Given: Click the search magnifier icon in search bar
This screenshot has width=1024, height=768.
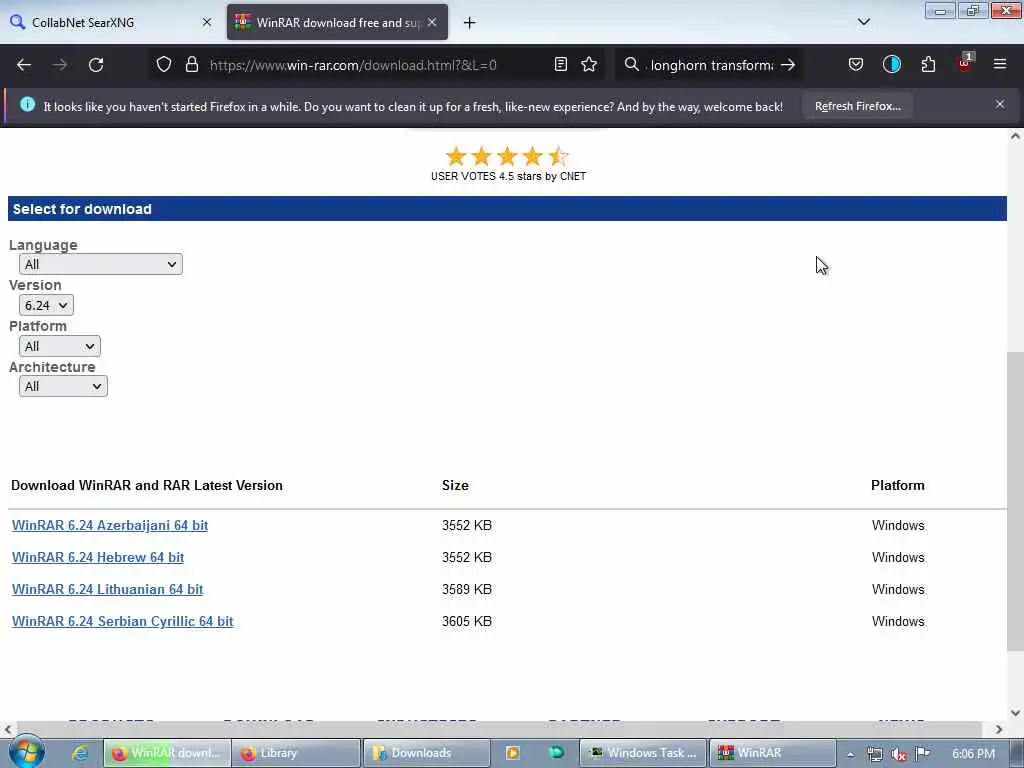Looking at the screenshot, I should 632,65.
